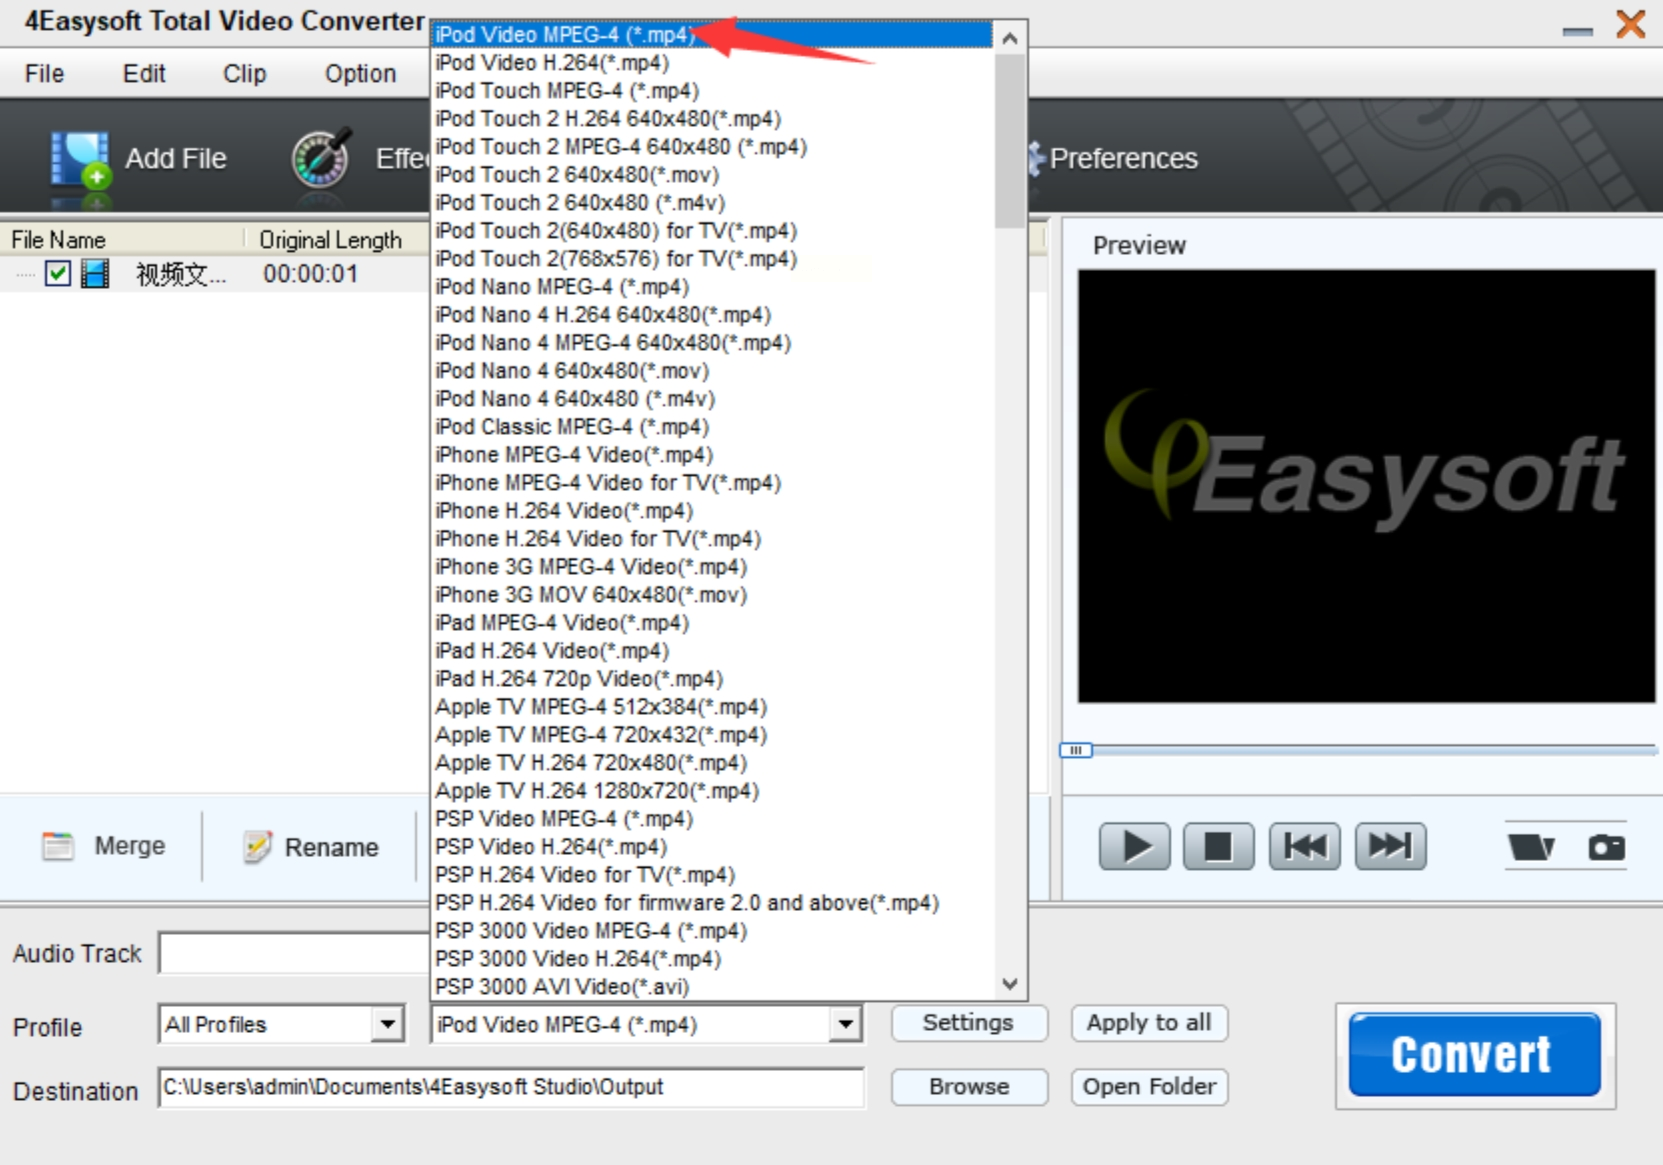
Task: Click the File Name column header
Action: coord(122,239)
